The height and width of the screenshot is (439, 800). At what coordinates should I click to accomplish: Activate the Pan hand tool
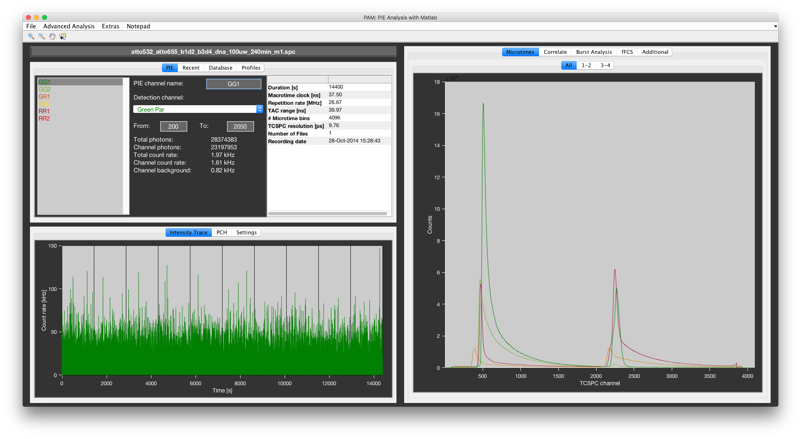tap(52, 36)
